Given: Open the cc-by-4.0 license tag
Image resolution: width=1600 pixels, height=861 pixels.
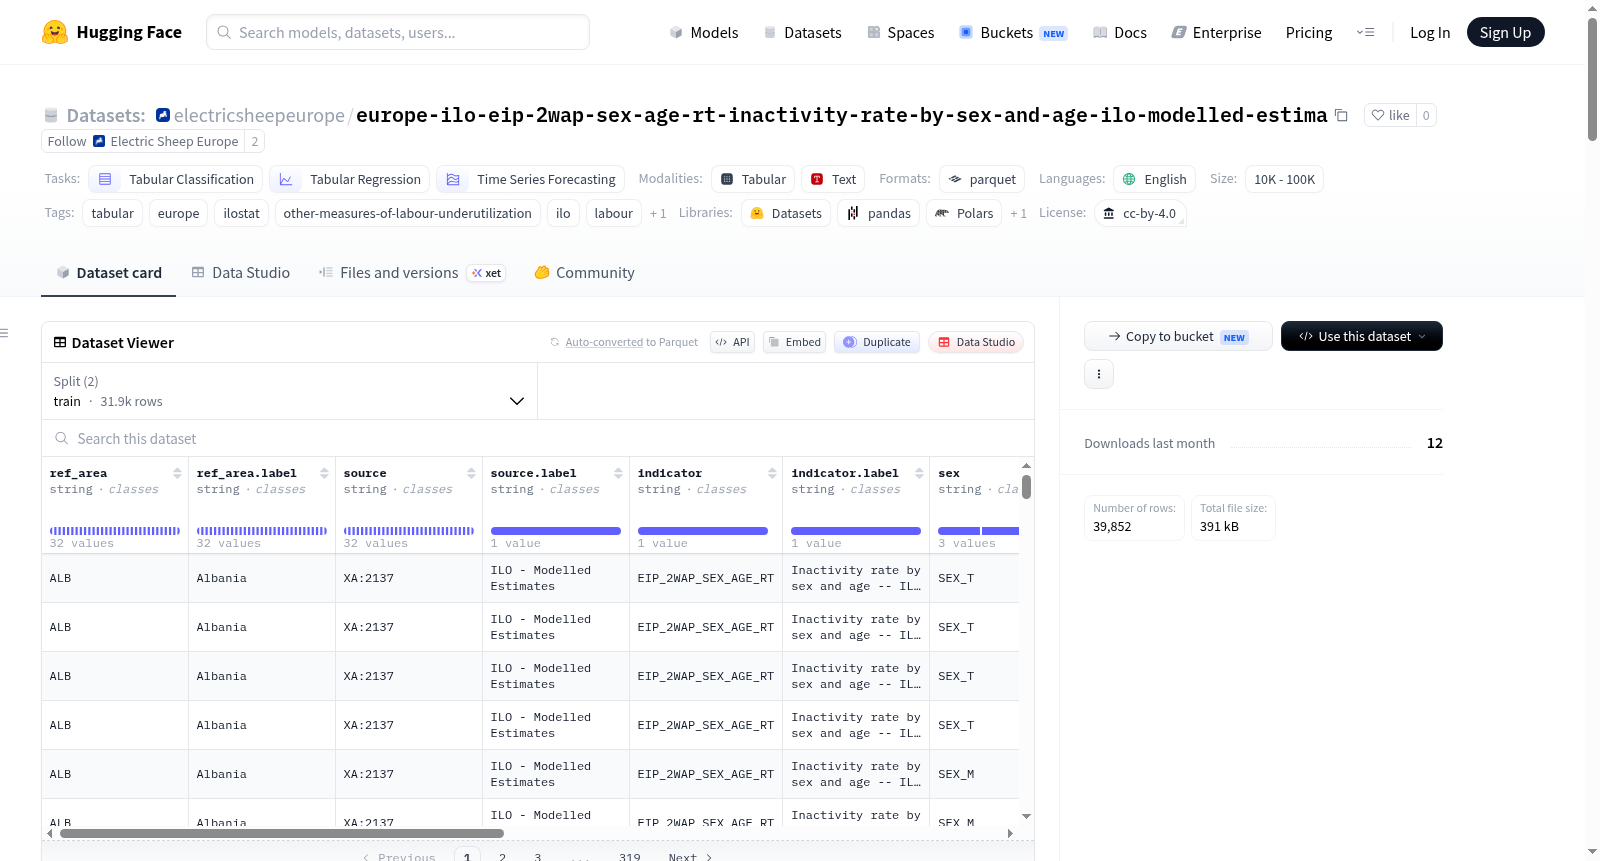Looking at the screenshot, I should point(1140,213).
